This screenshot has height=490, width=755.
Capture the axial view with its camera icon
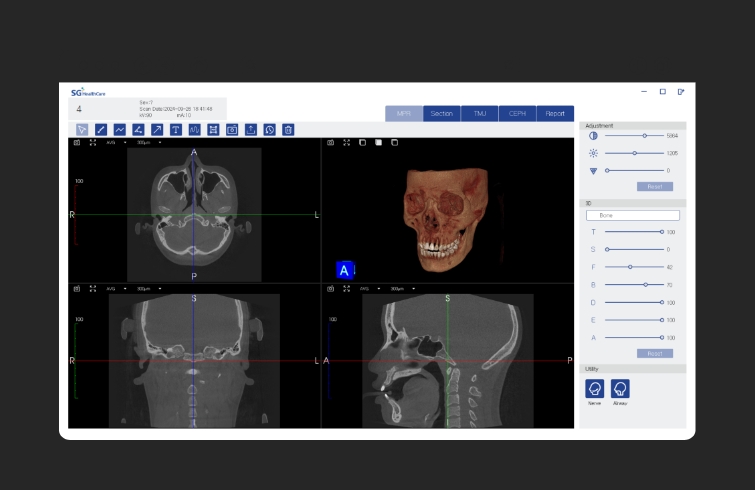[77, 142]
